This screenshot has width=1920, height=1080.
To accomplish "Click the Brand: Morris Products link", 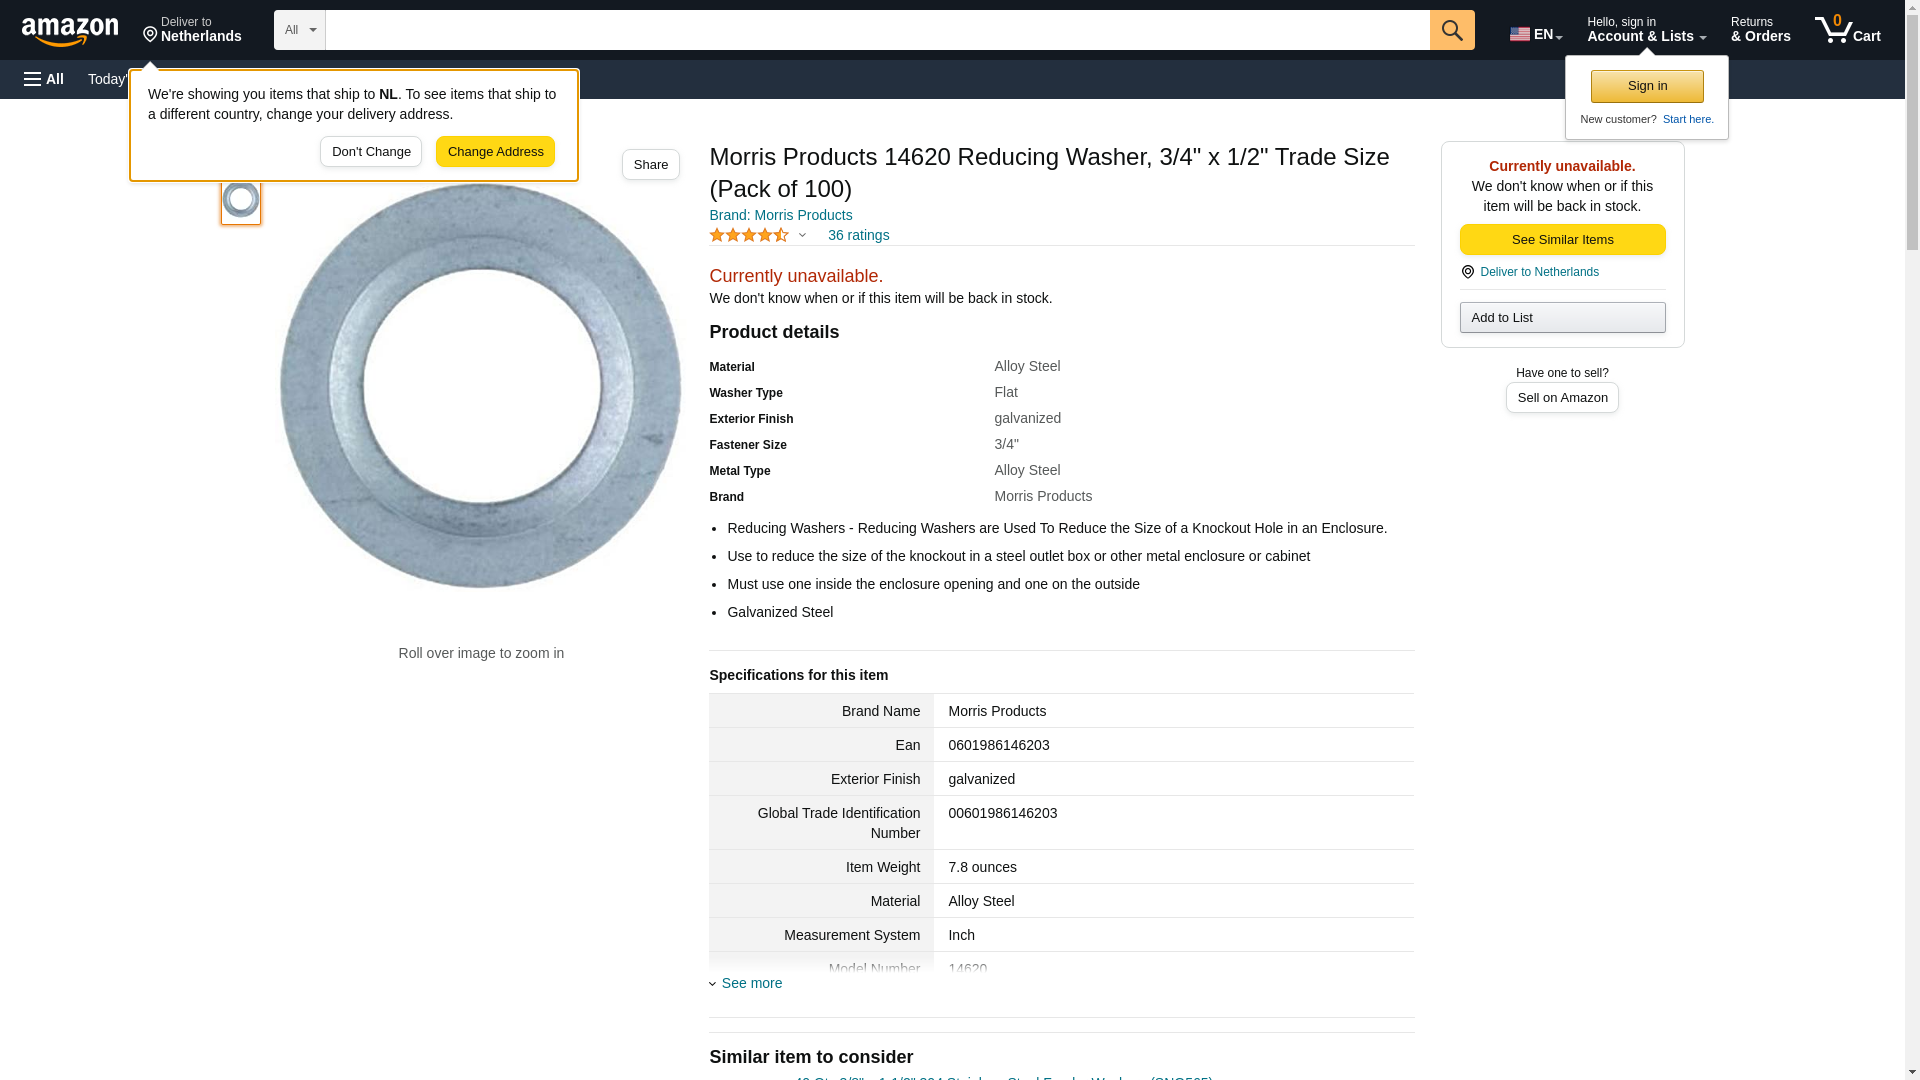I will (780, 215).
